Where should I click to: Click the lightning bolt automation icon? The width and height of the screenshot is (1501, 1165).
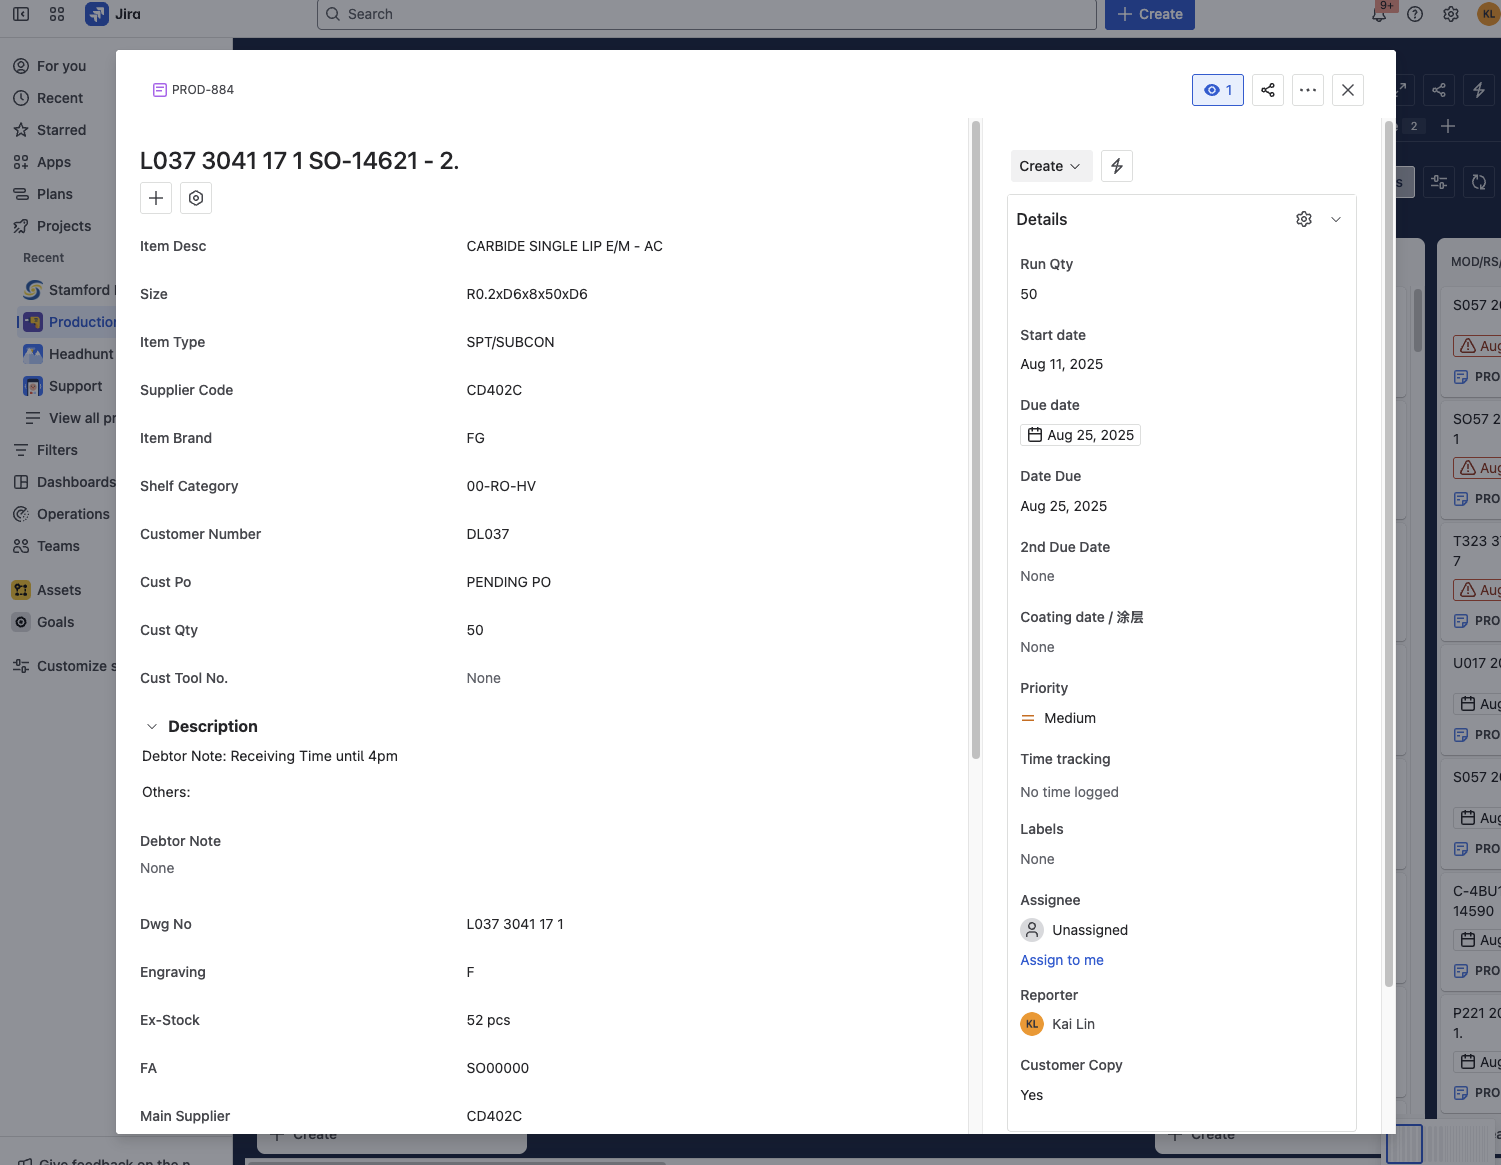[x=1117, y=166]
